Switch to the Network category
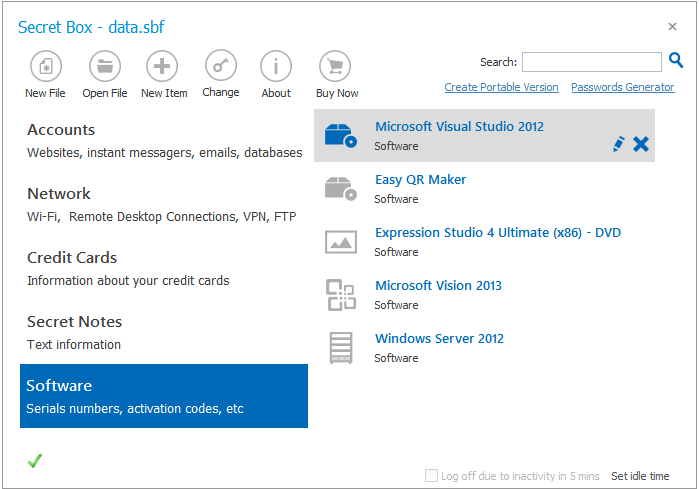 point(163,204)
